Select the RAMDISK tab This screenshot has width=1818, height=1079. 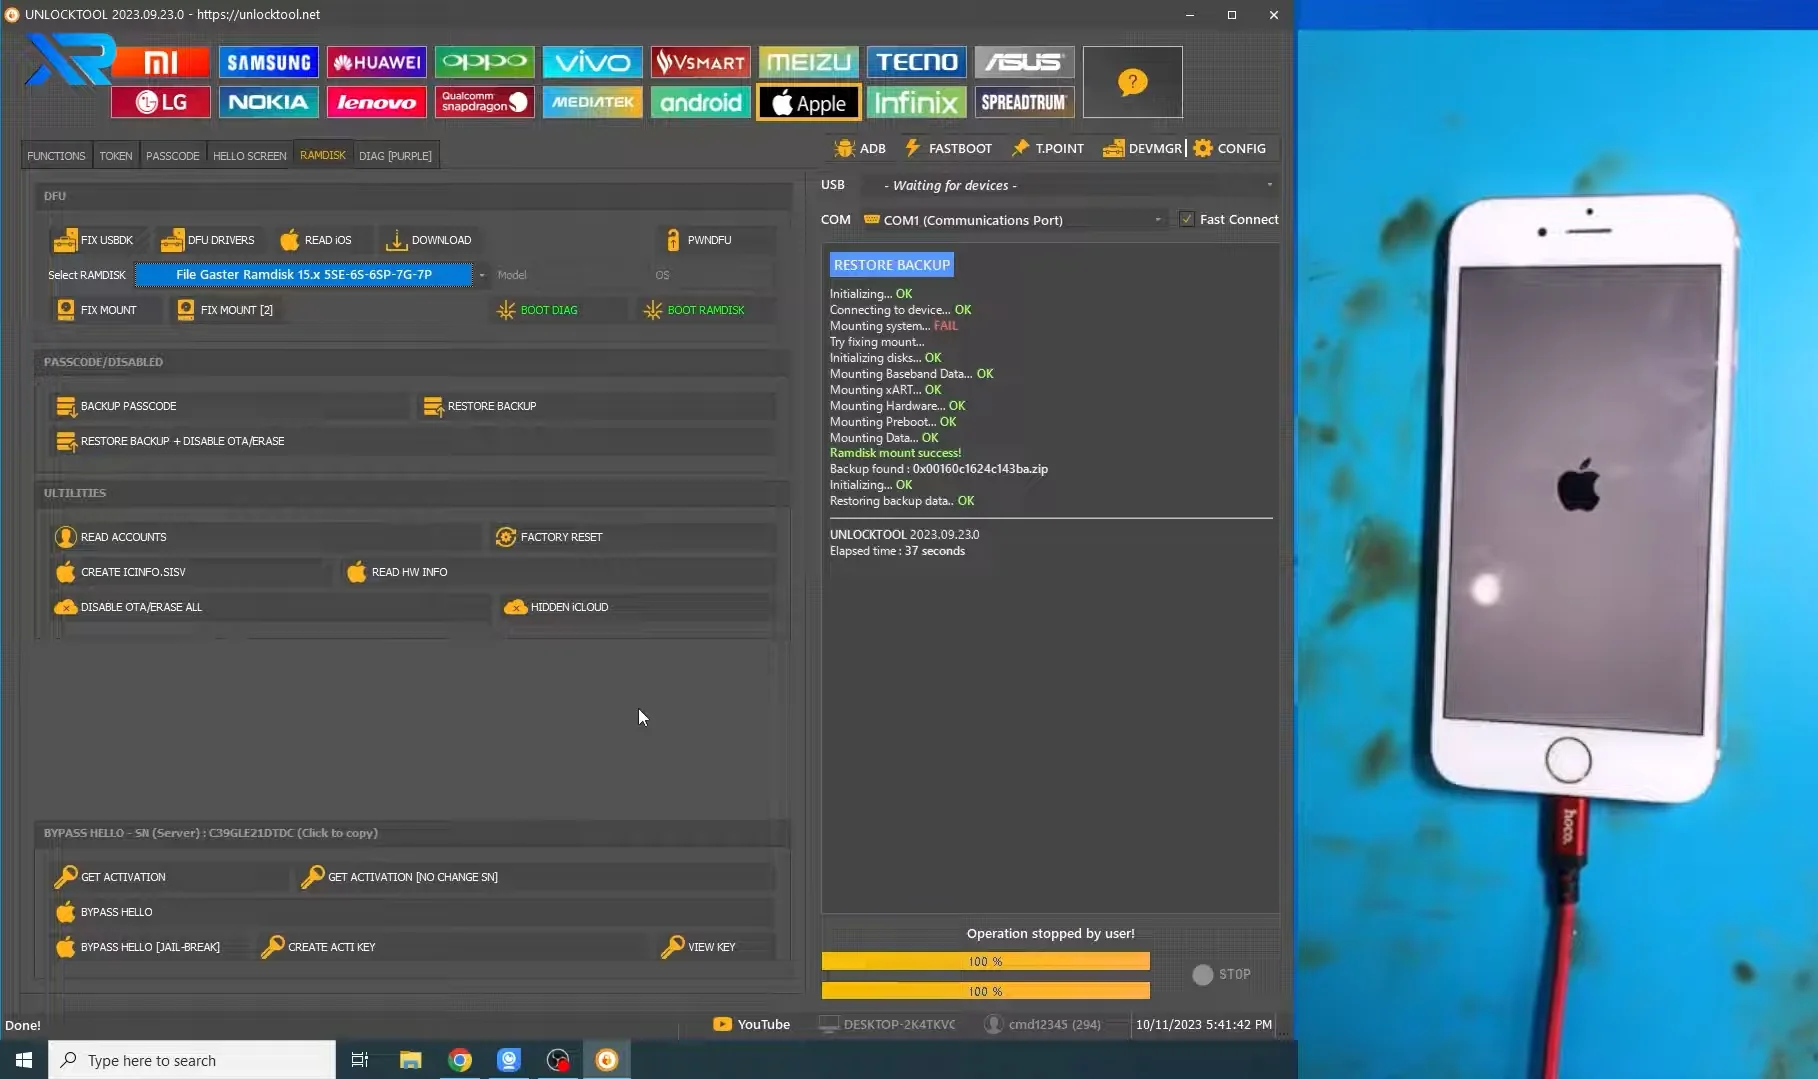(323, 155)
